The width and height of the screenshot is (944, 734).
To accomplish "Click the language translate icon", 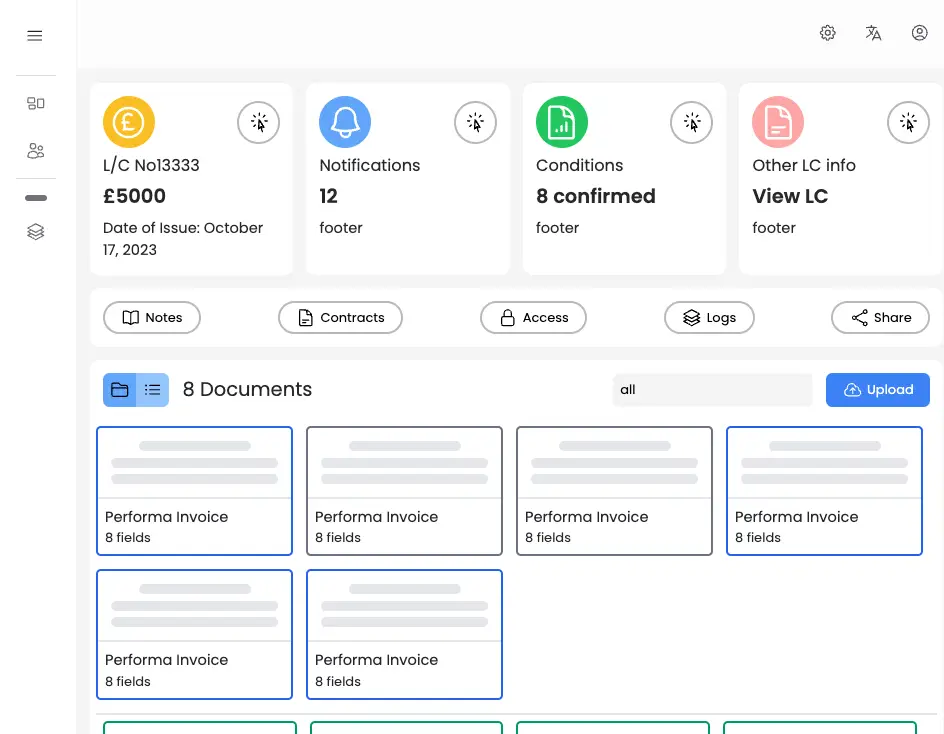I will pos(874,33).
